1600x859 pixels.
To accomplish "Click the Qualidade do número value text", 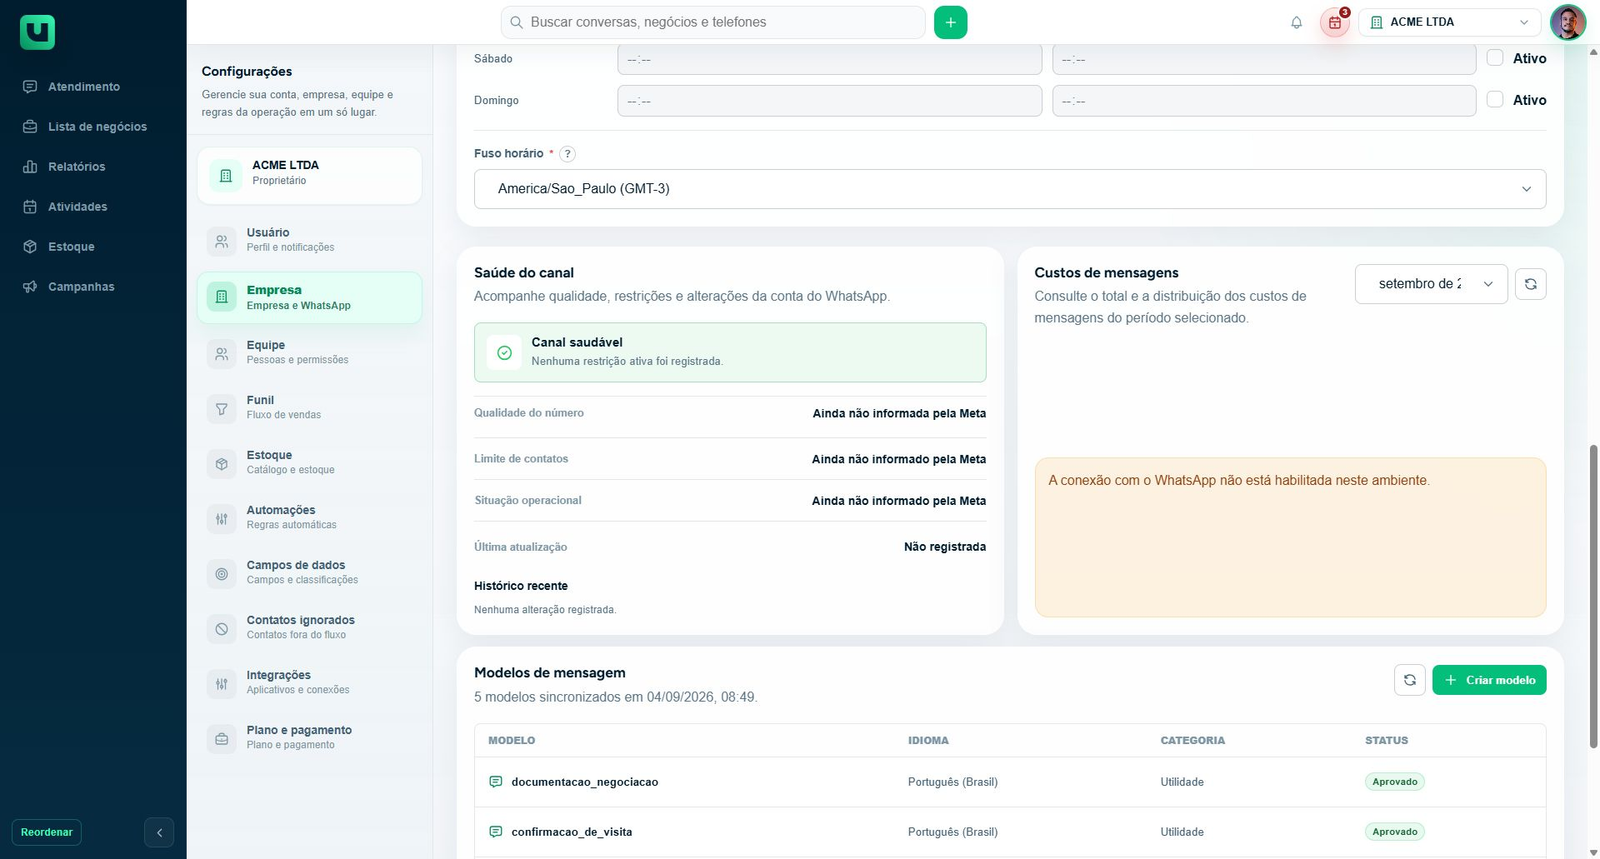I will (899, 414).
